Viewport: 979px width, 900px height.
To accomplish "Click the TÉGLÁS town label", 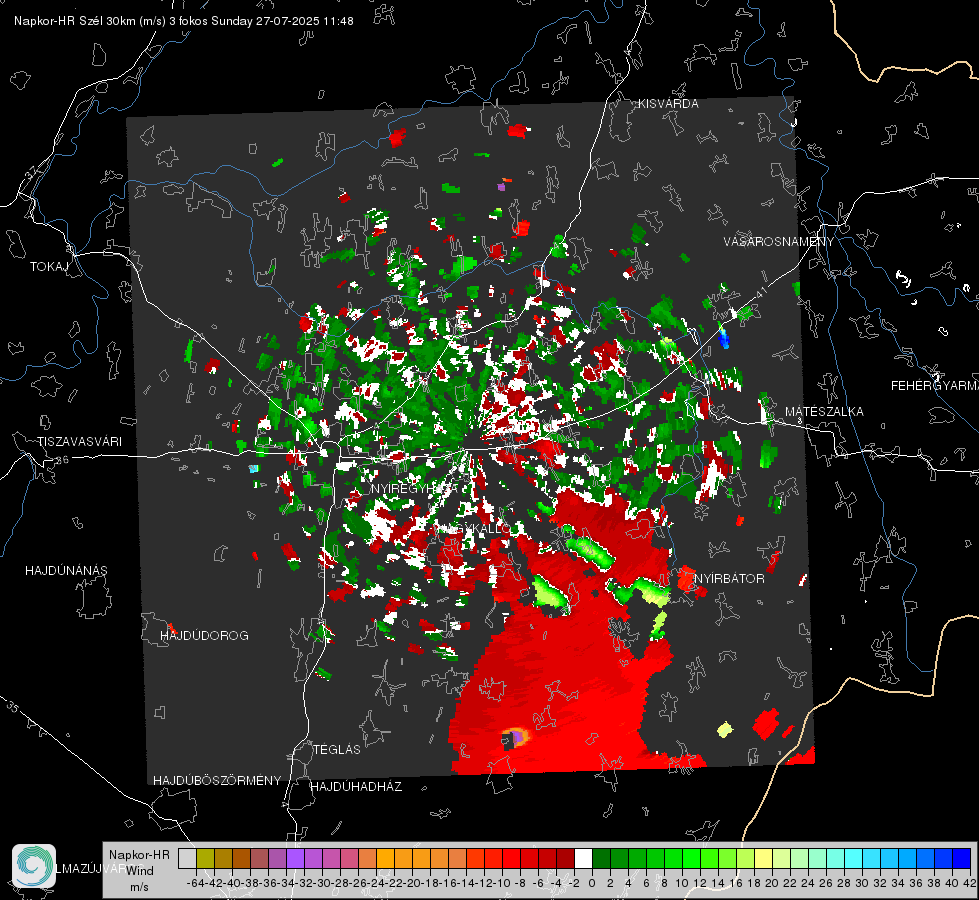I will [337, 750].
